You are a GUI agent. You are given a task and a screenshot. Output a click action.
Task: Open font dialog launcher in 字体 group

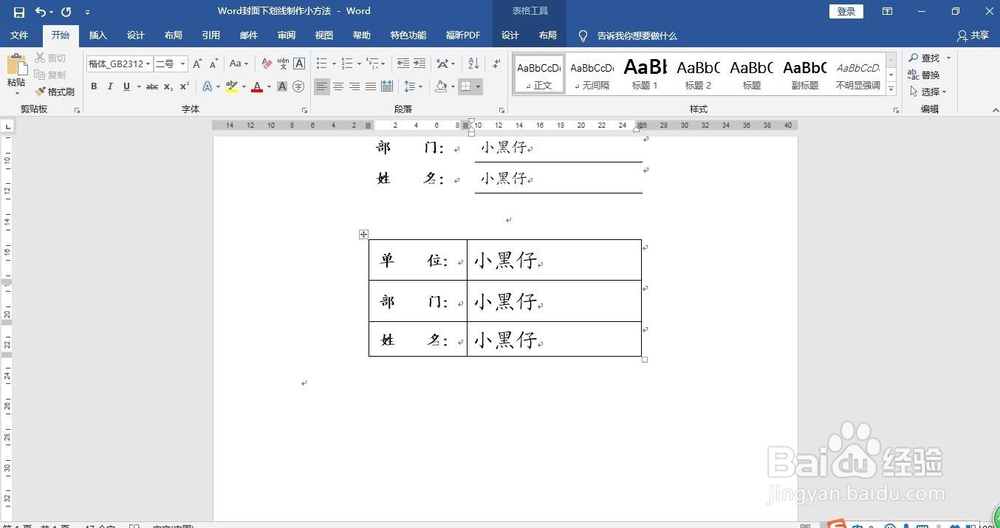(x=305, y=110)
